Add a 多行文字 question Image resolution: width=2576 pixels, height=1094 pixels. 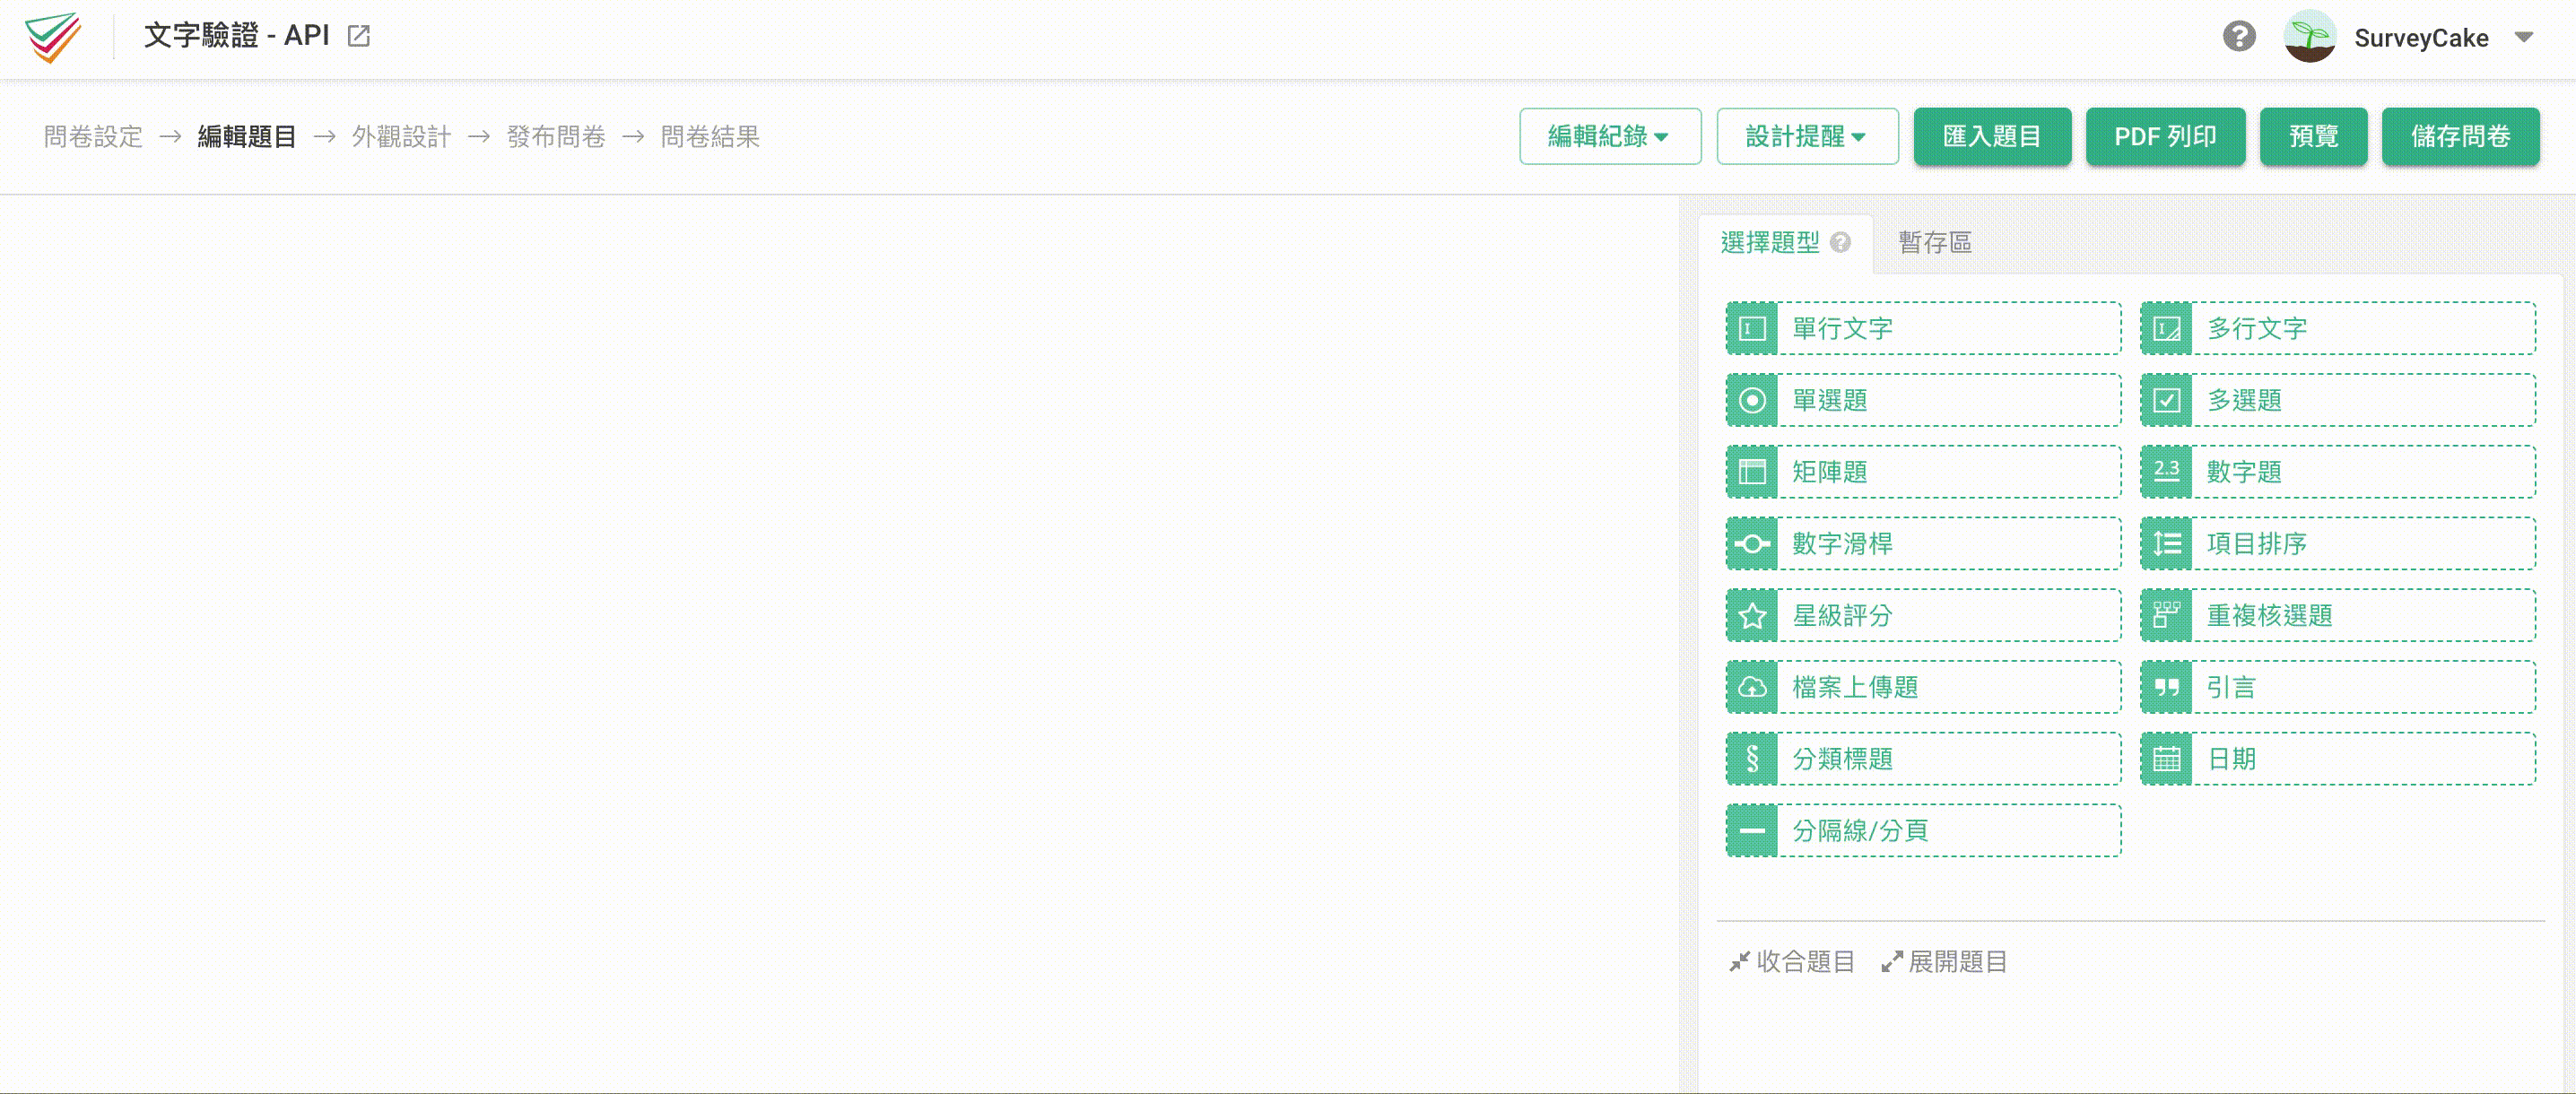coord(2338,328)
